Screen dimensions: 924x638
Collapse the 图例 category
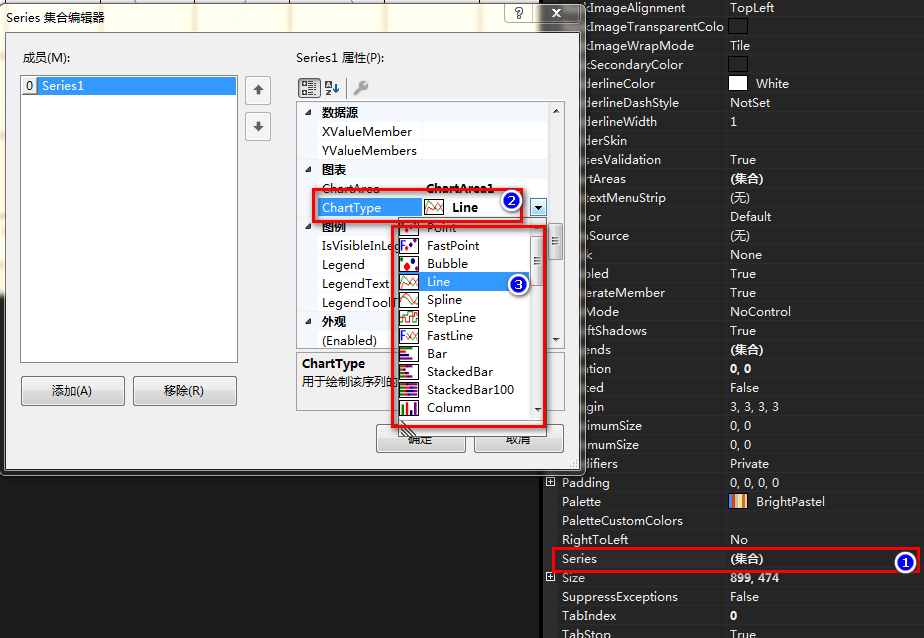click(308, 226)
